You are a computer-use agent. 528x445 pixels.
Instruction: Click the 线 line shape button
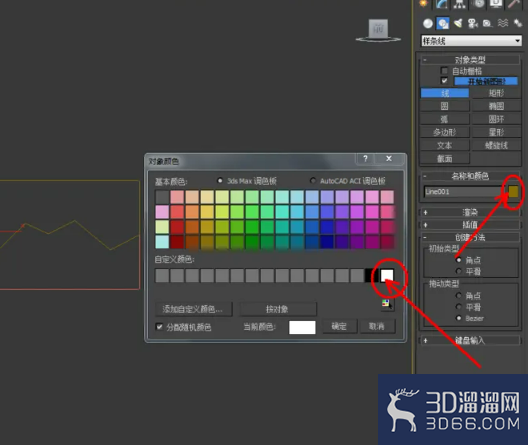(x=445, y=93)
